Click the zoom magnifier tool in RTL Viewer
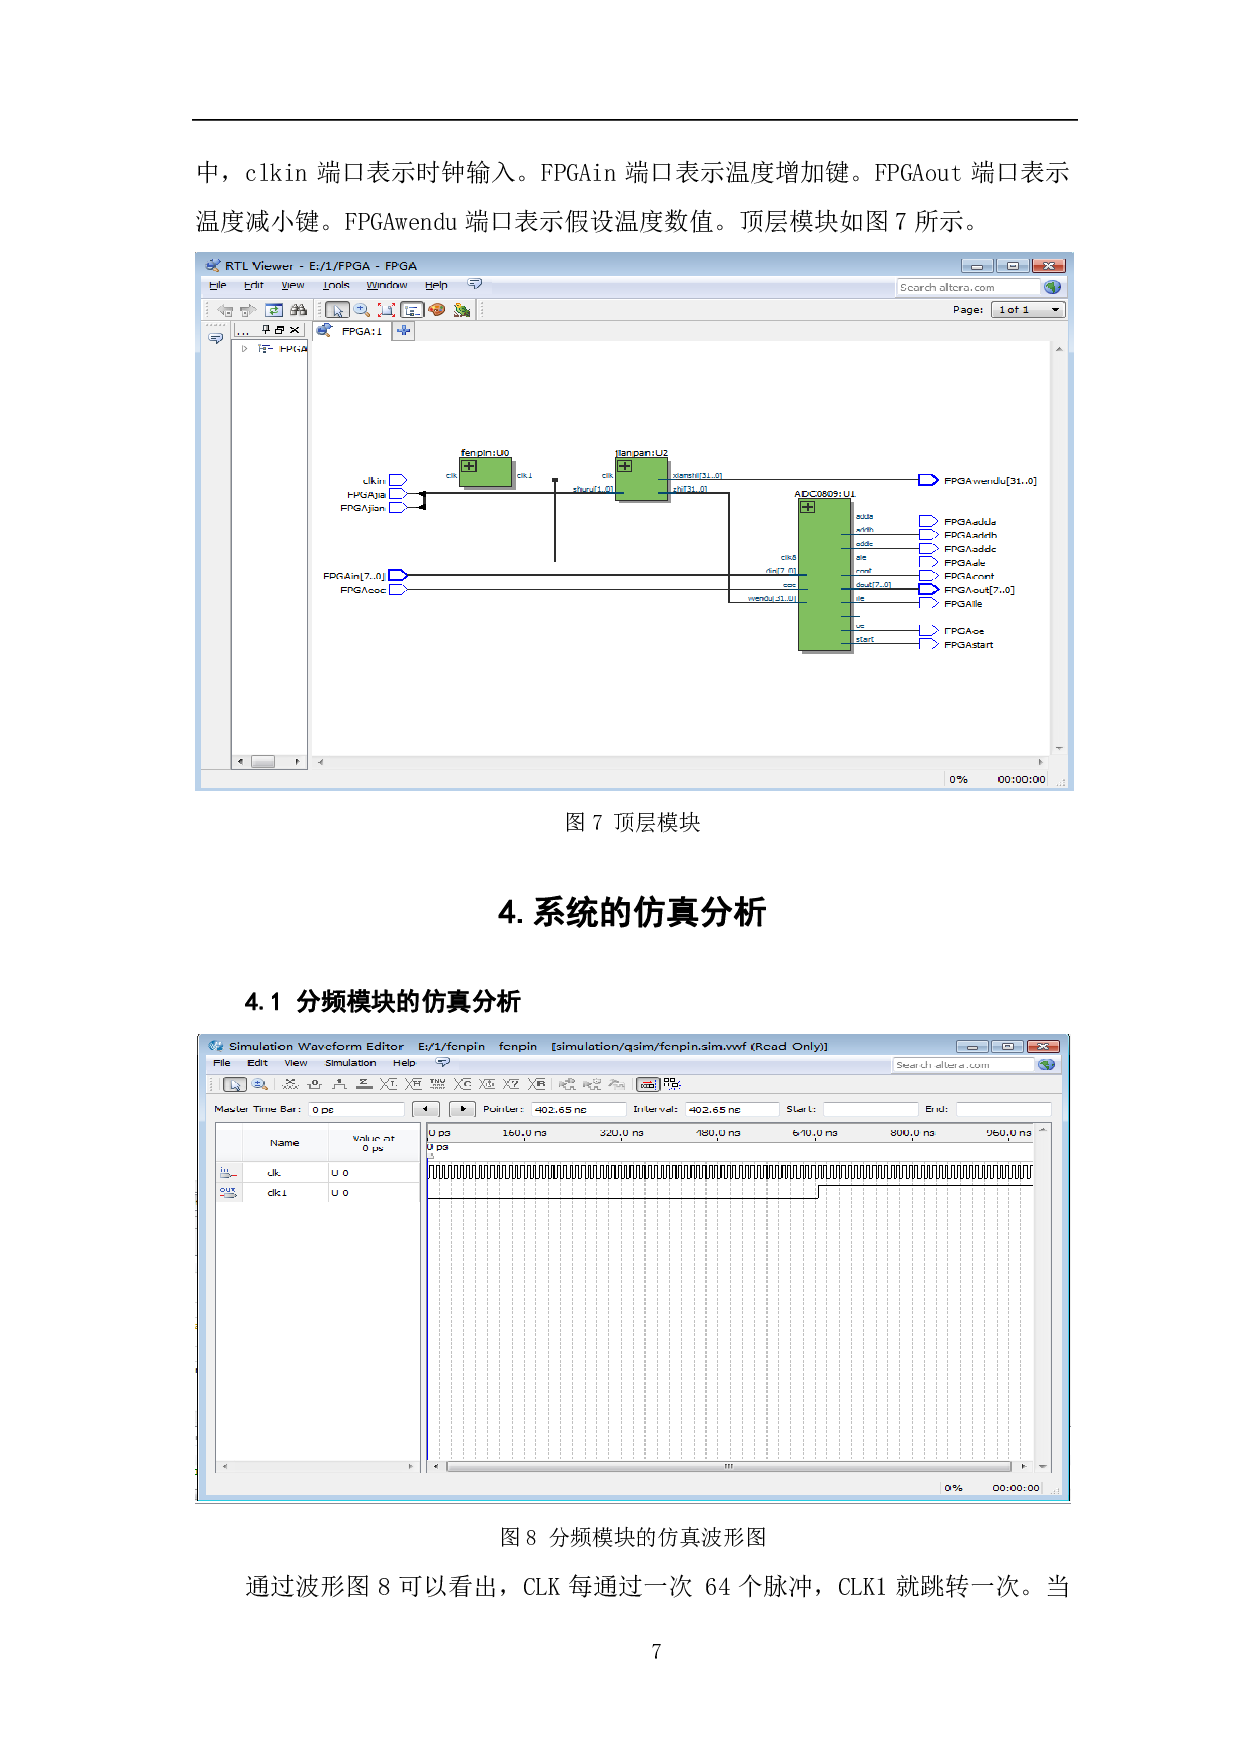Image resolution: width=1240 pixels, height=1754 pixels. click(362, 310)
